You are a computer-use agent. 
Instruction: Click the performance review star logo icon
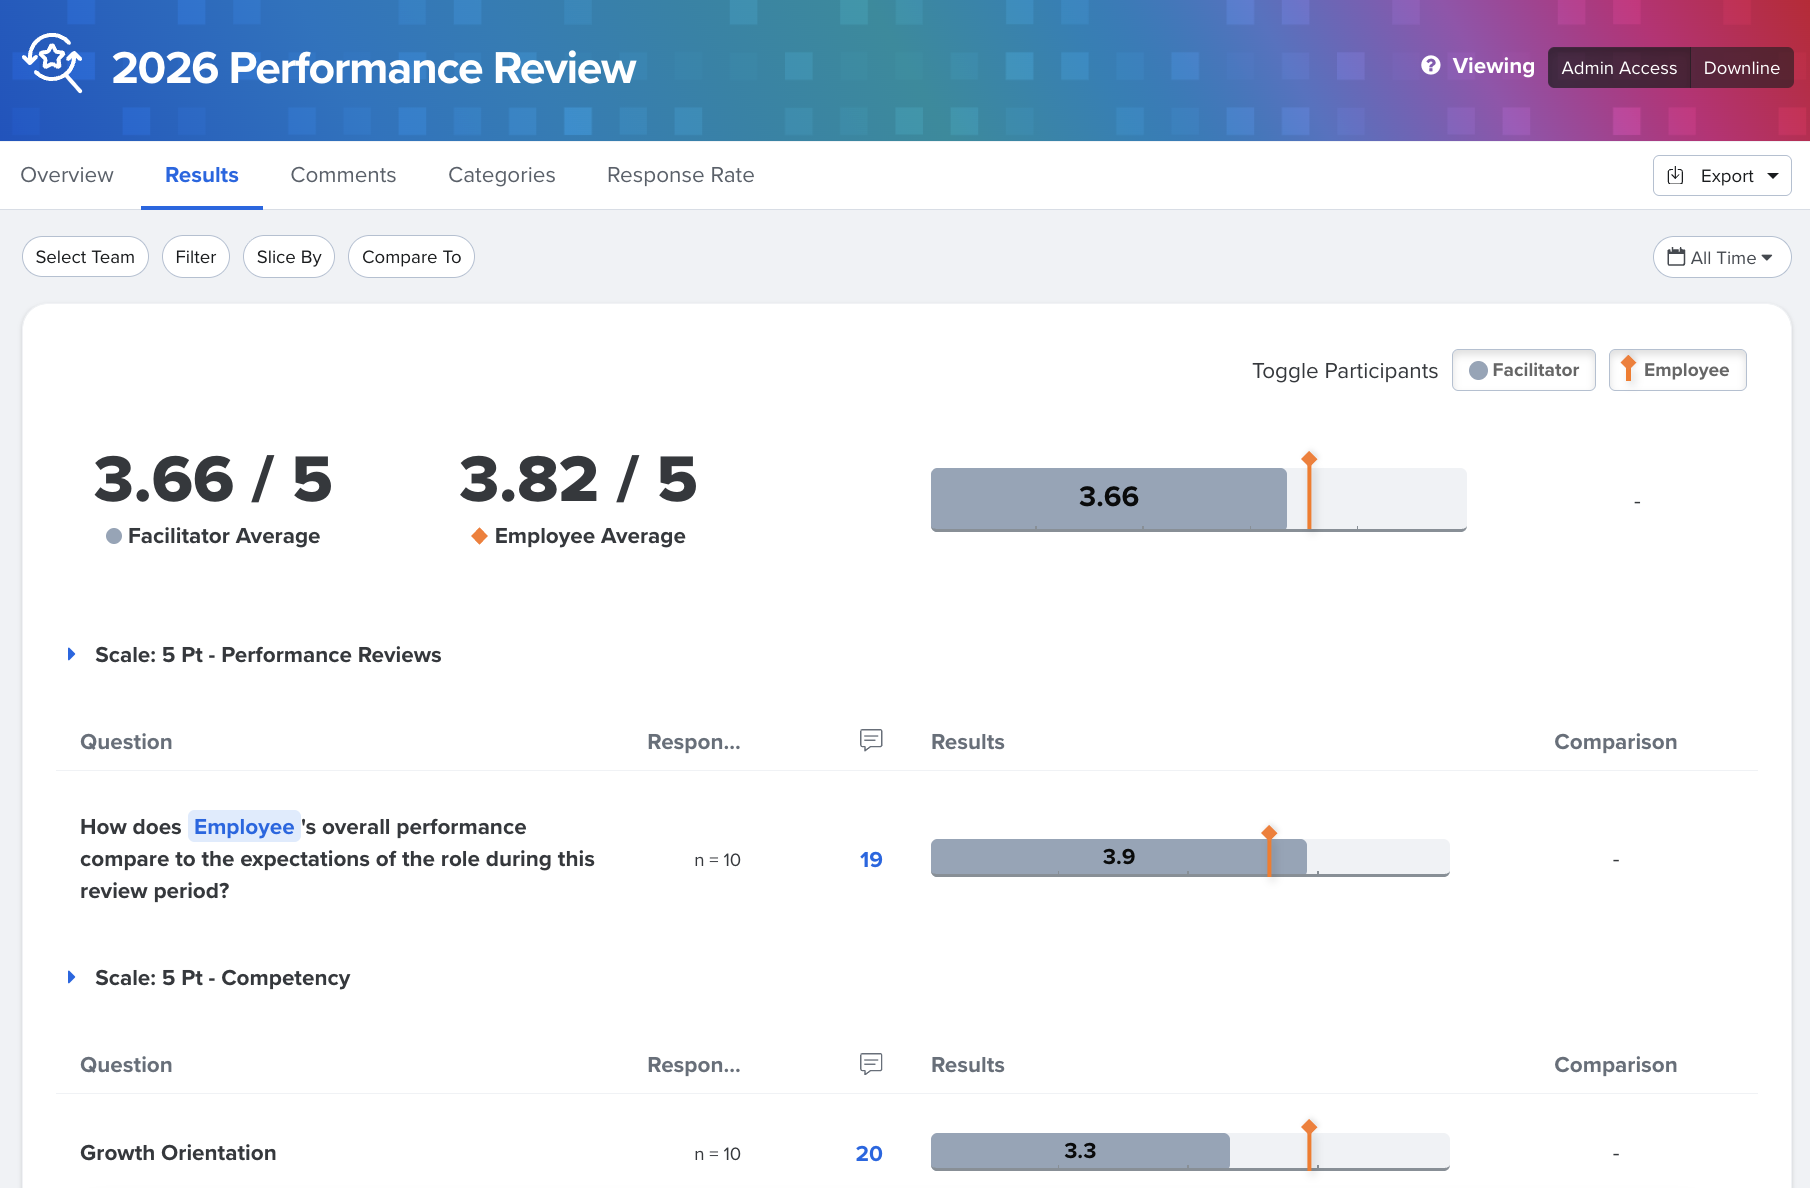(x=52, y=62)
